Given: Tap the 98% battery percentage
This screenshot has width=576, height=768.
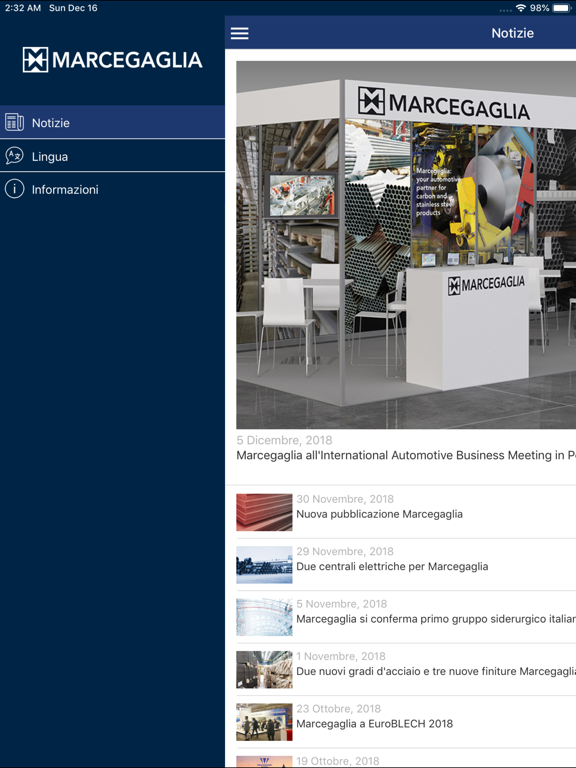Looking at the screenshot, I should pos(539,8).
